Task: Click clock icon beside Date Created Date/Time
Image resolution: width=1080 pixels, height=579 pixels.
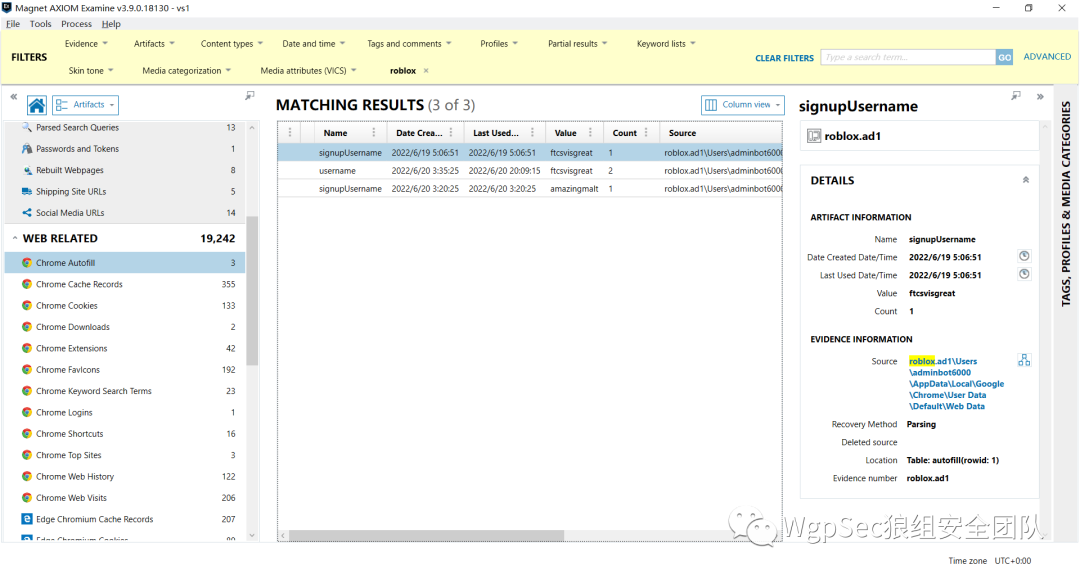Action: pos(1024,256)
